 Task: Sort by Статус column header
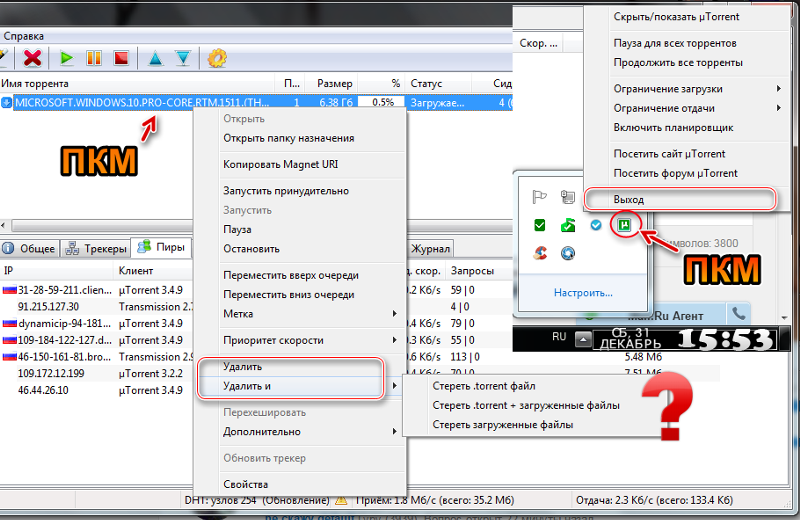pyautogui.click(x=438, y=83)
